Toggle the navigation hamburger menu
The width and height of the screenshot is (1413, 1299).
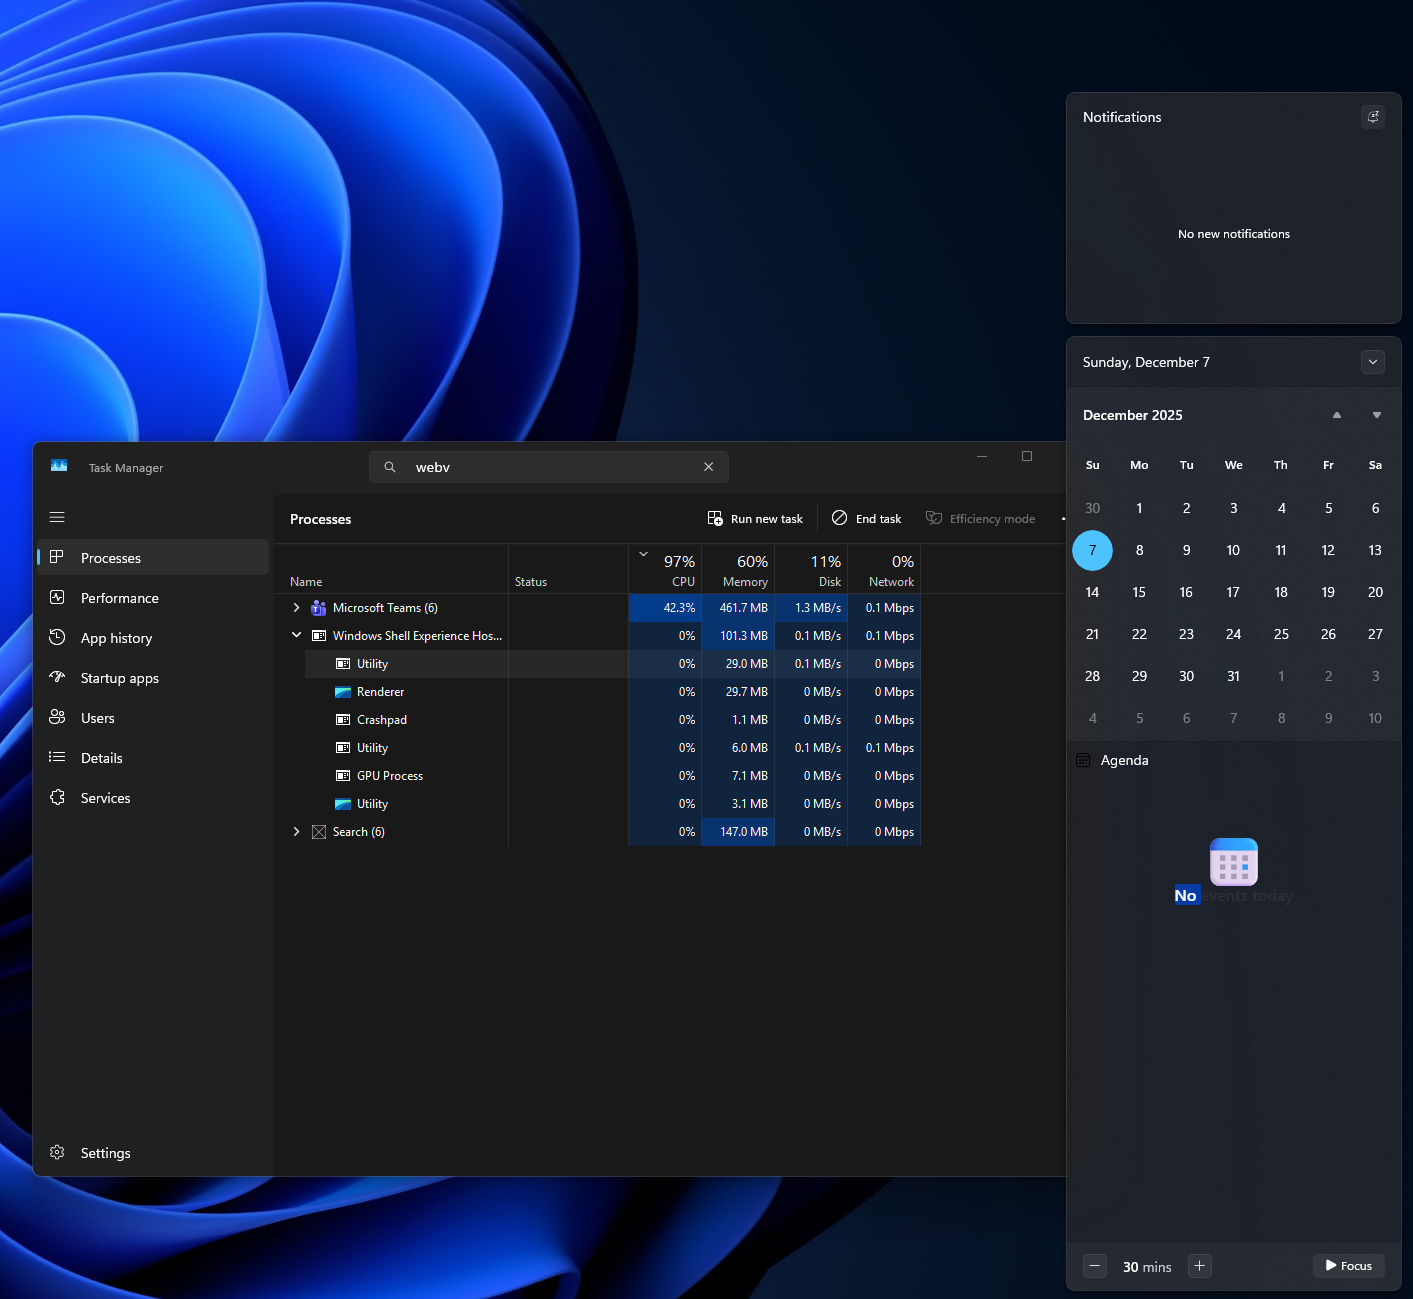[x=57, y=517]
